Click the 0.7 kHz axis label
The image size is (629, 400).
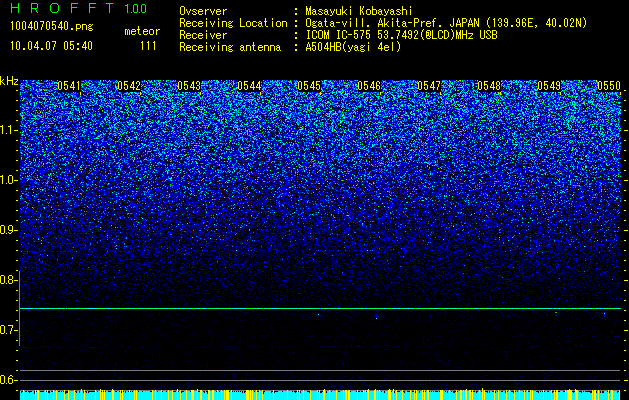point(9,330)
